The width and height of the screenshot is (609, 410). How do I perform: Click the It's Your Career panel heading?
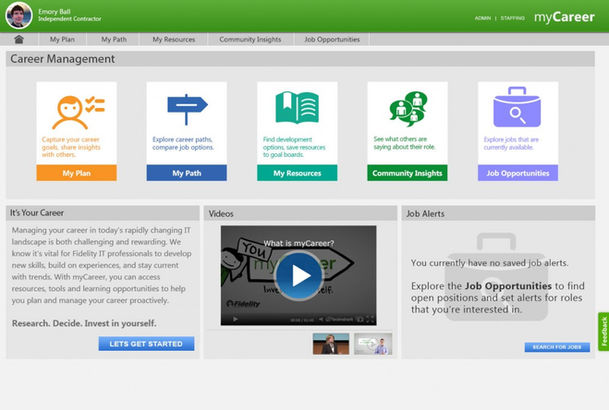coord(37,213)
